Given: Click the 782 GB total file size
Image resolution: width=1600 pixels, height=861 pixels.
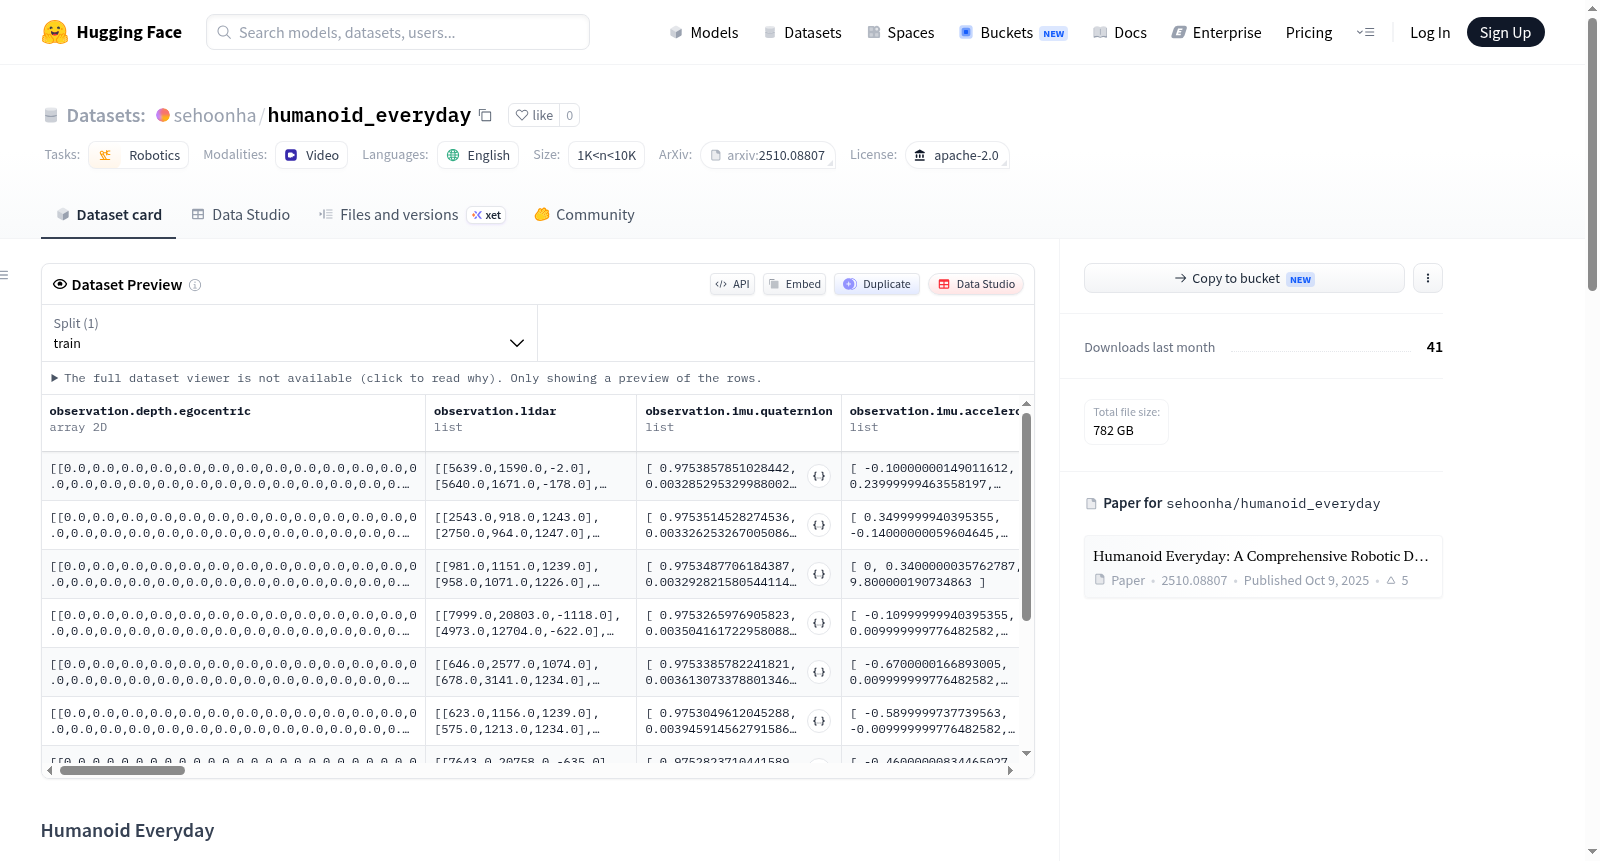Looking at the screenshot, I should coord(1113,431).
